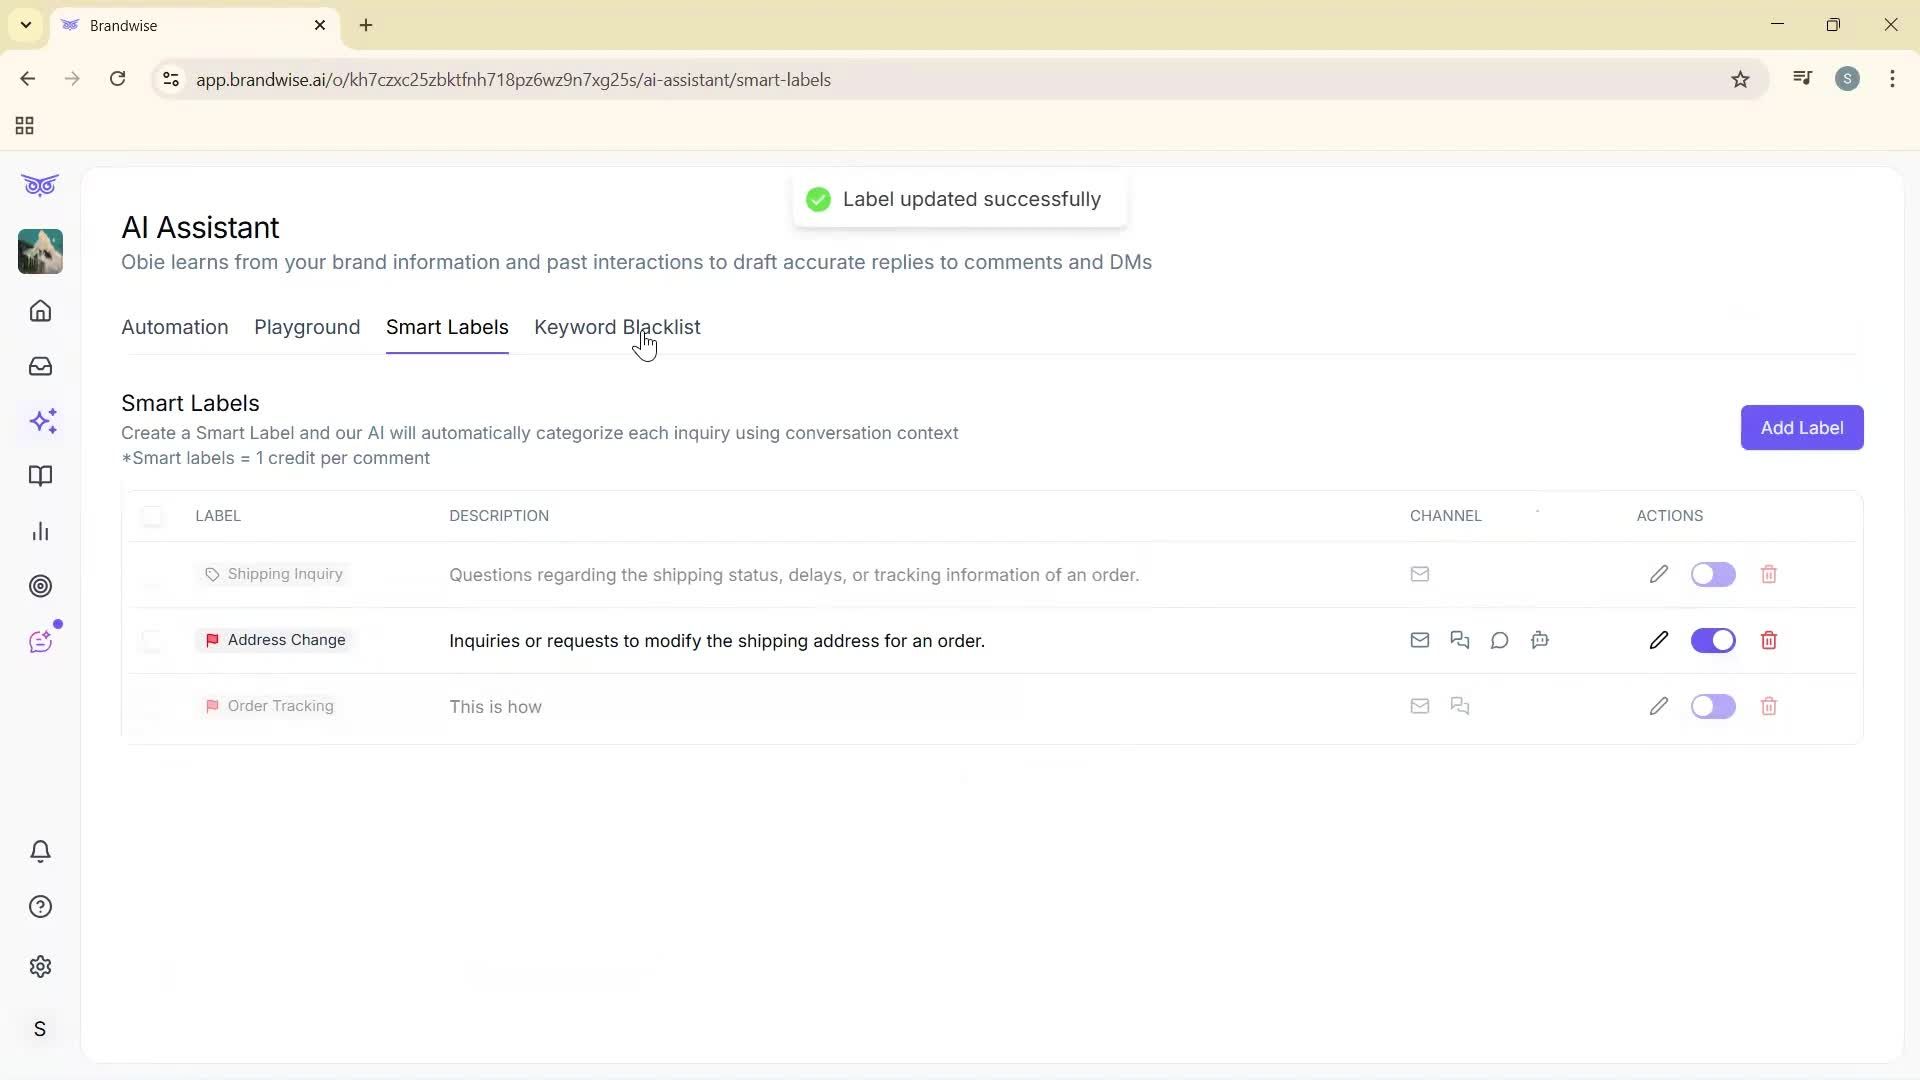
Task: Edit the Shipping Inquiry label
Action: click(x=1658, y=574)
